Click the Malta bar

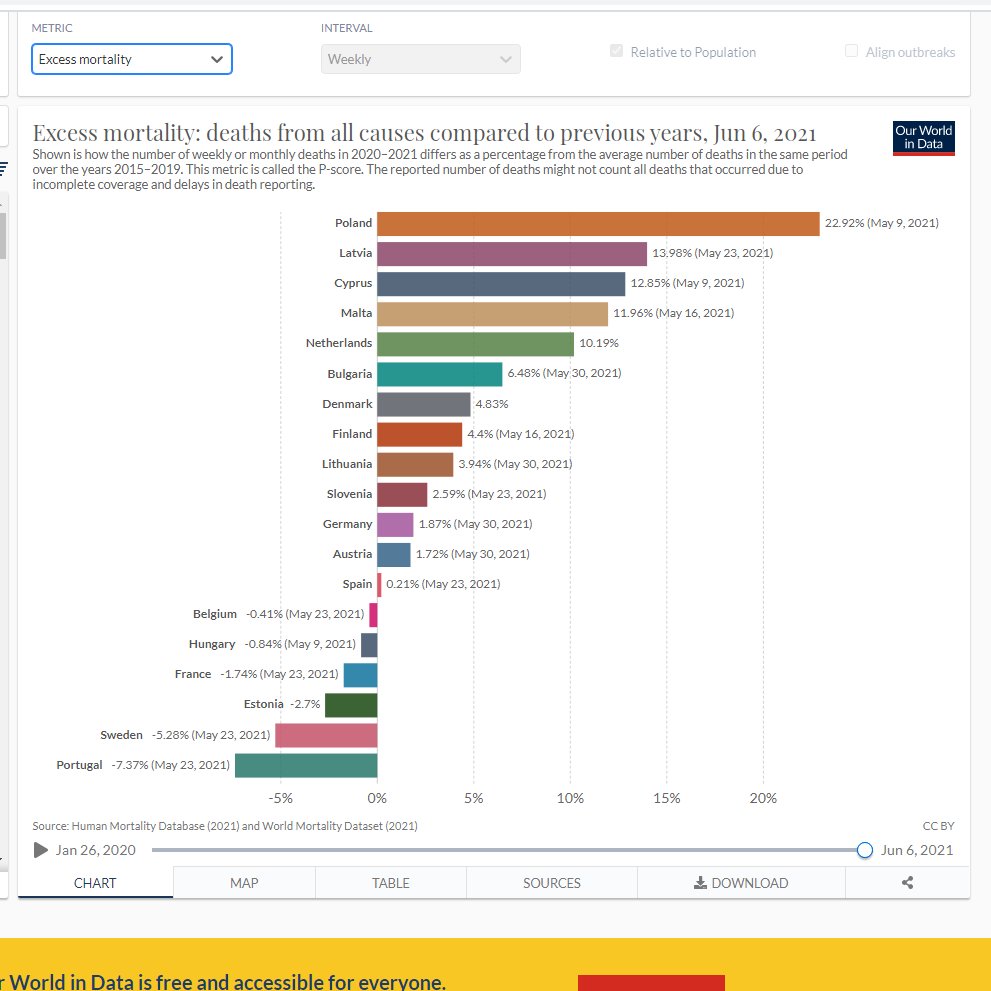pos(492,314)
